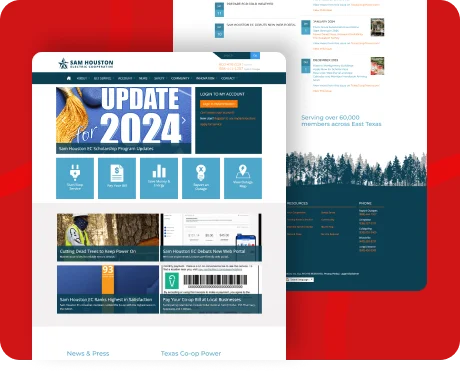Click the PHONE footer heading

(x=365, y=203)
